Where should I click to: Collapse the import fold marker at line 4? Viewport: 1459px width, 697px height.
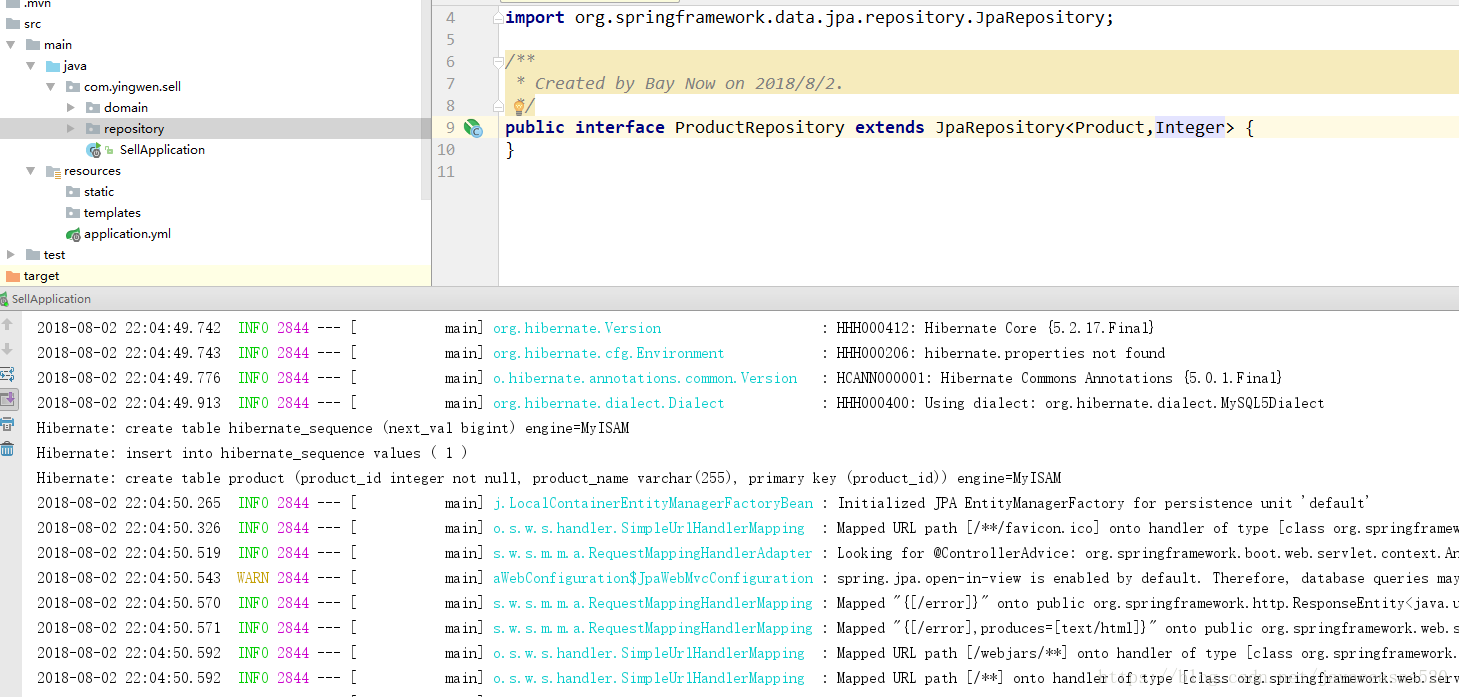click(499, 18)
